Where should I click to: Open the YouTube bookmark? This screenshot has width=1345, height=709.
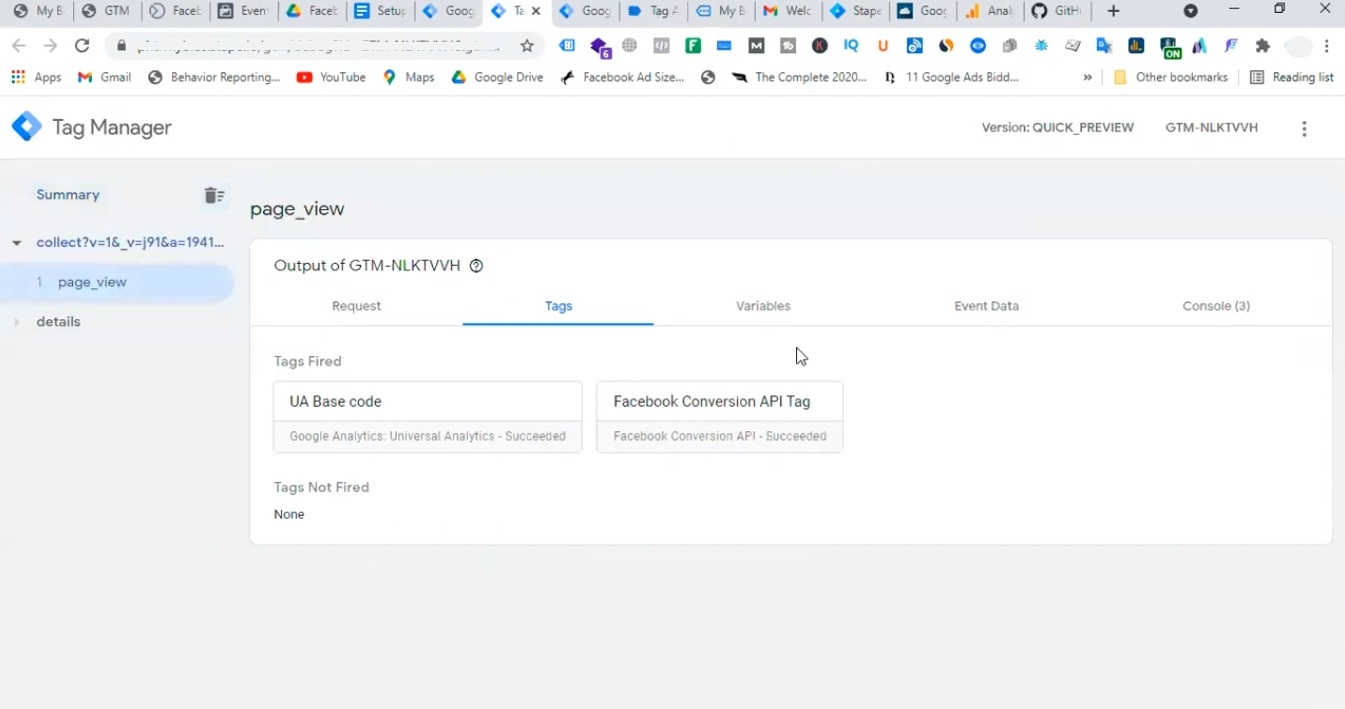click(331, 77)
